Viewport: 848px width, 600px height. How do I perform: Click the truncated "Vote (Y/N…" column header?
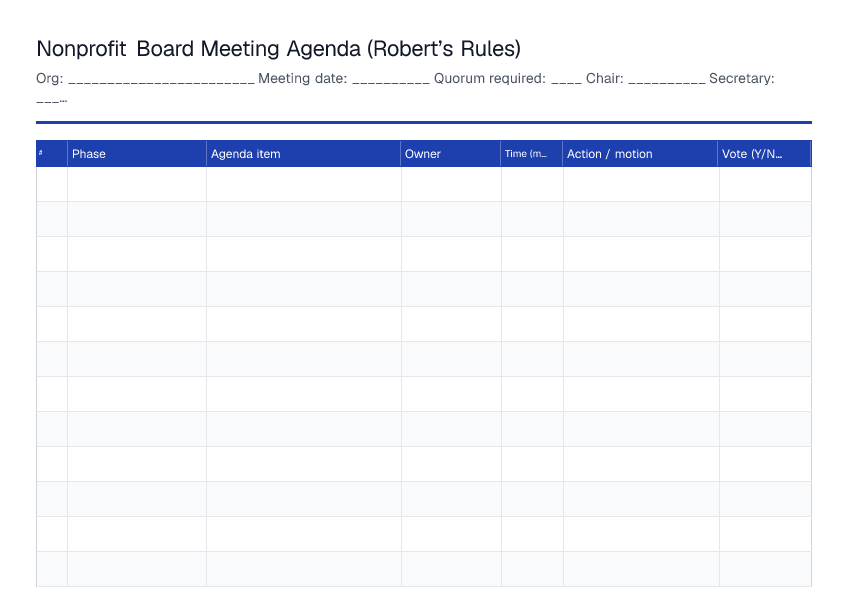pos(764,154)
